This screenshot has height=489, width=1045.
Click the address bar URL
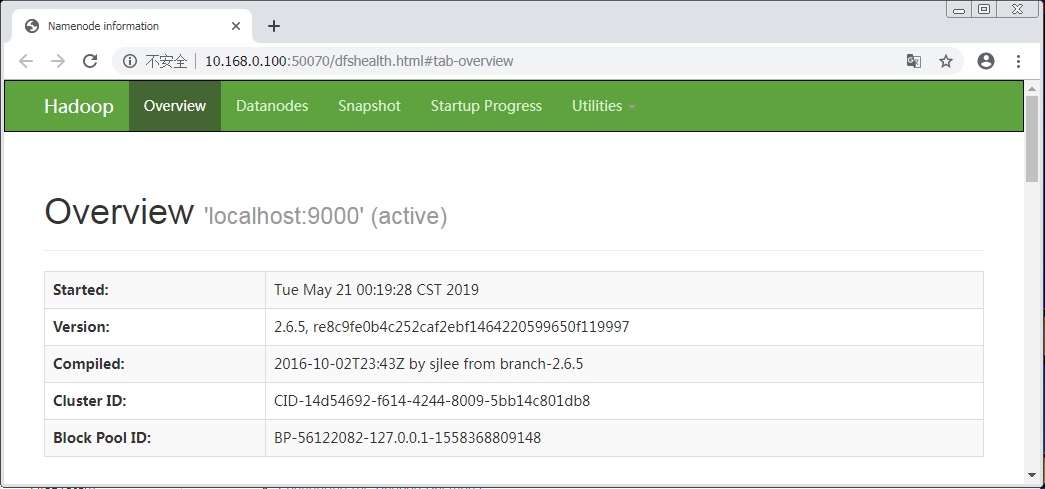(359, 61)
